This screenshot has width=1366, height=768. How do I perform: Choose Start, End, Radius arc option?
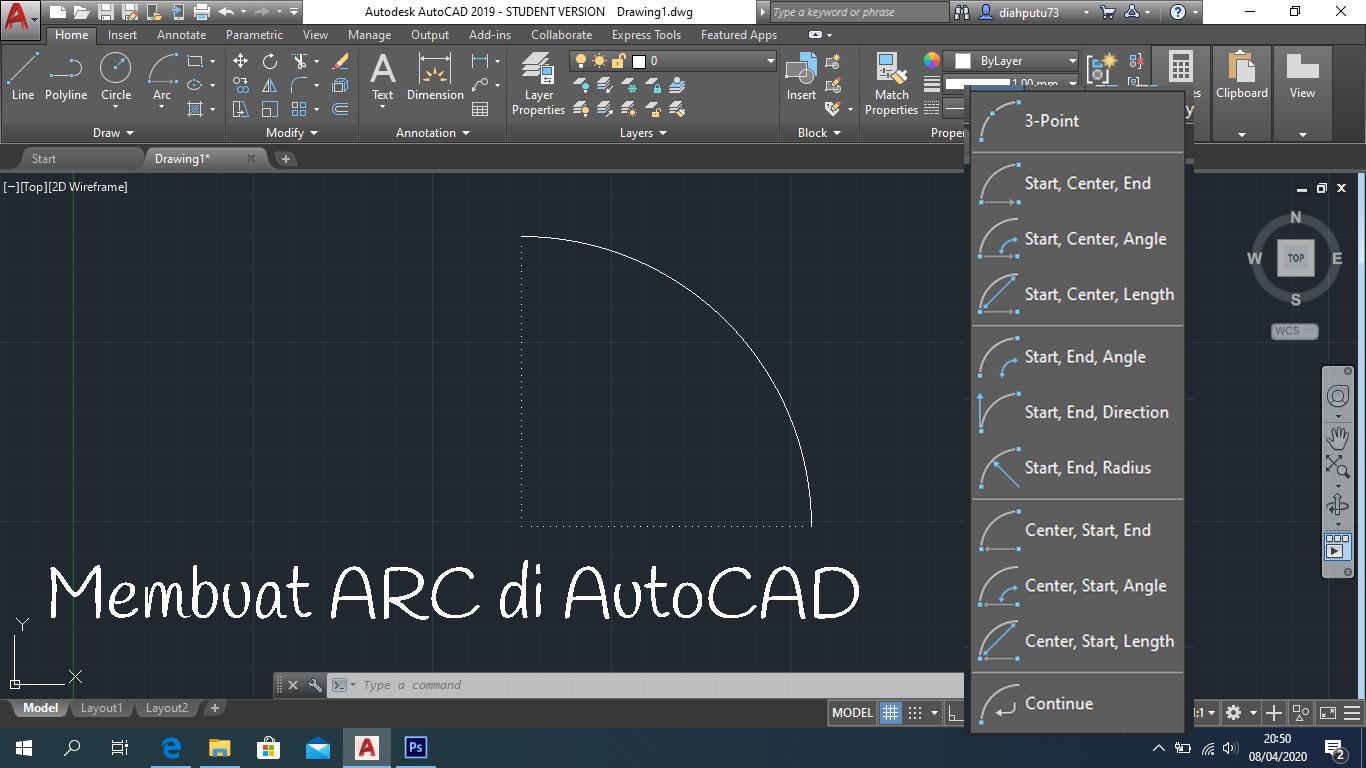point(1077,468)
